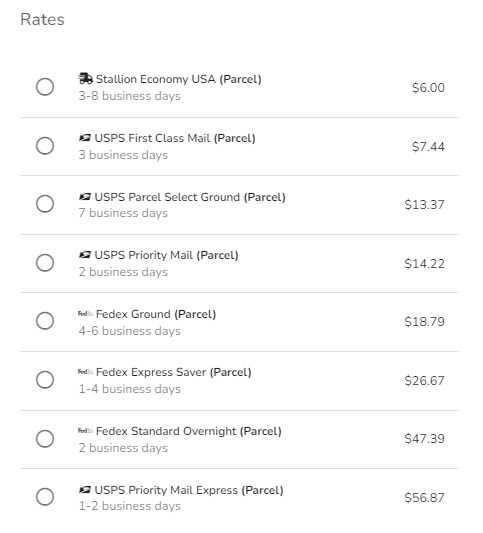Click the Fedex Ground (Parcel) label
The height and width of the screenshot is (533, 483).
pos(156,314)
